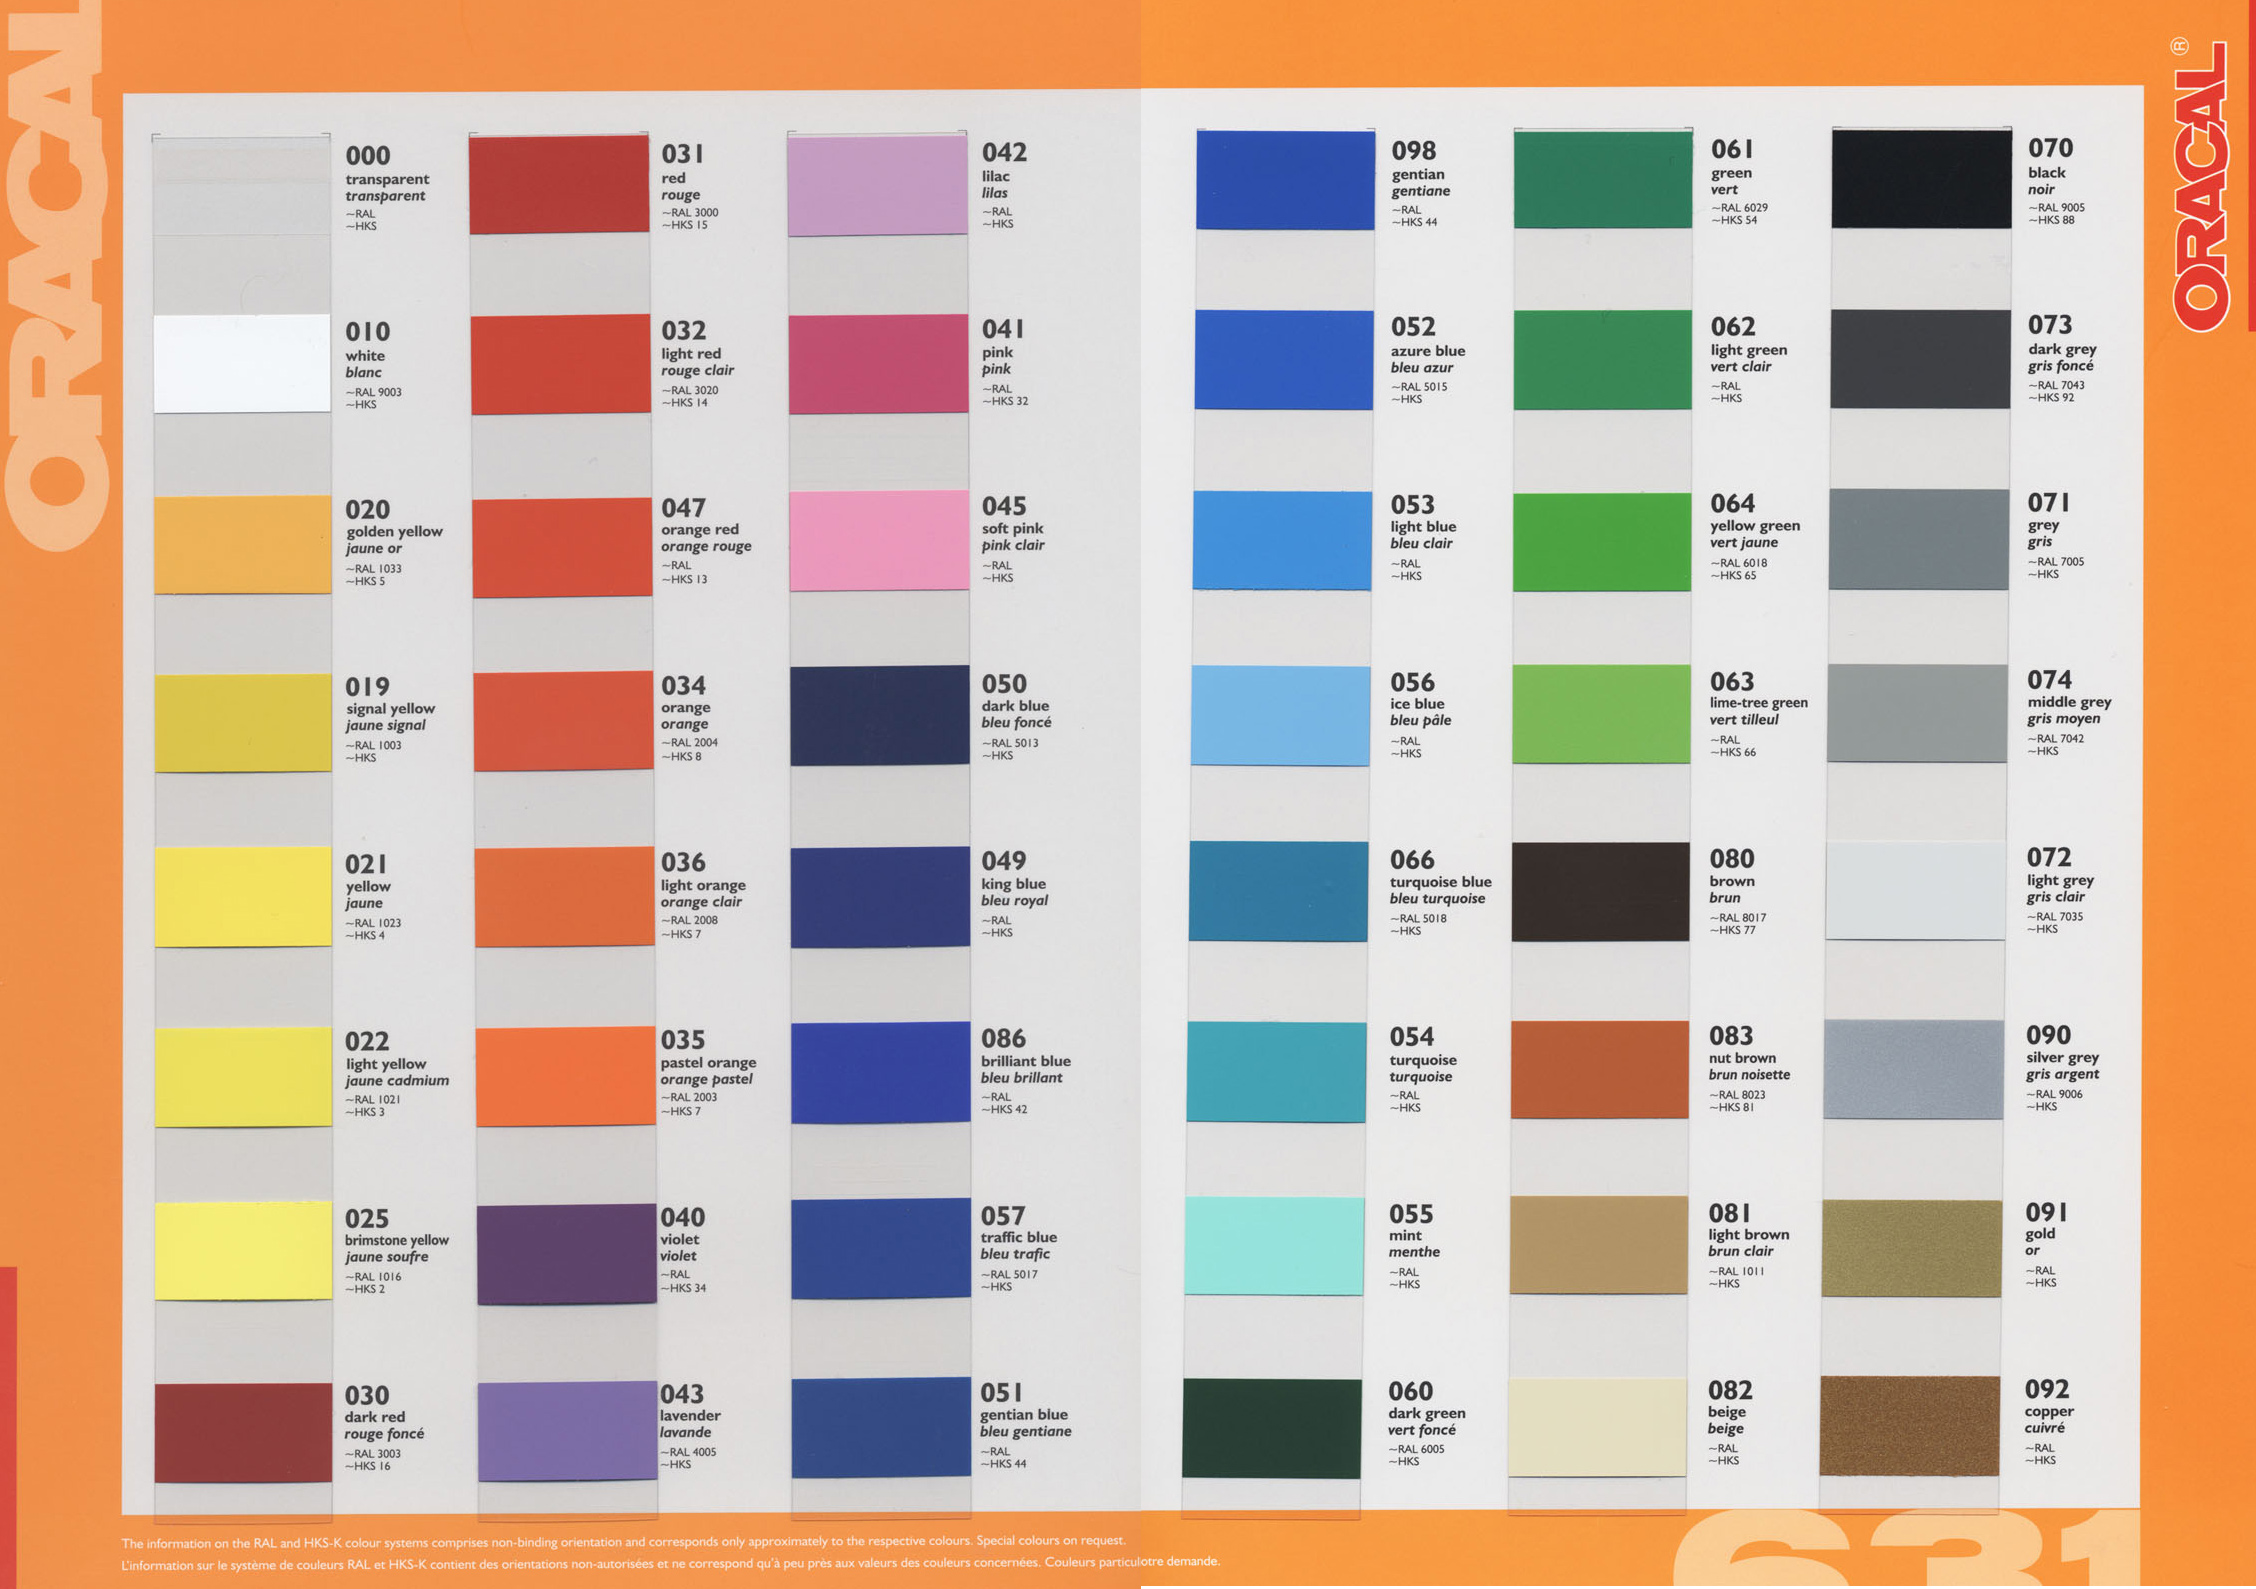Select the 055 mint swatch

(1274, 1246)
